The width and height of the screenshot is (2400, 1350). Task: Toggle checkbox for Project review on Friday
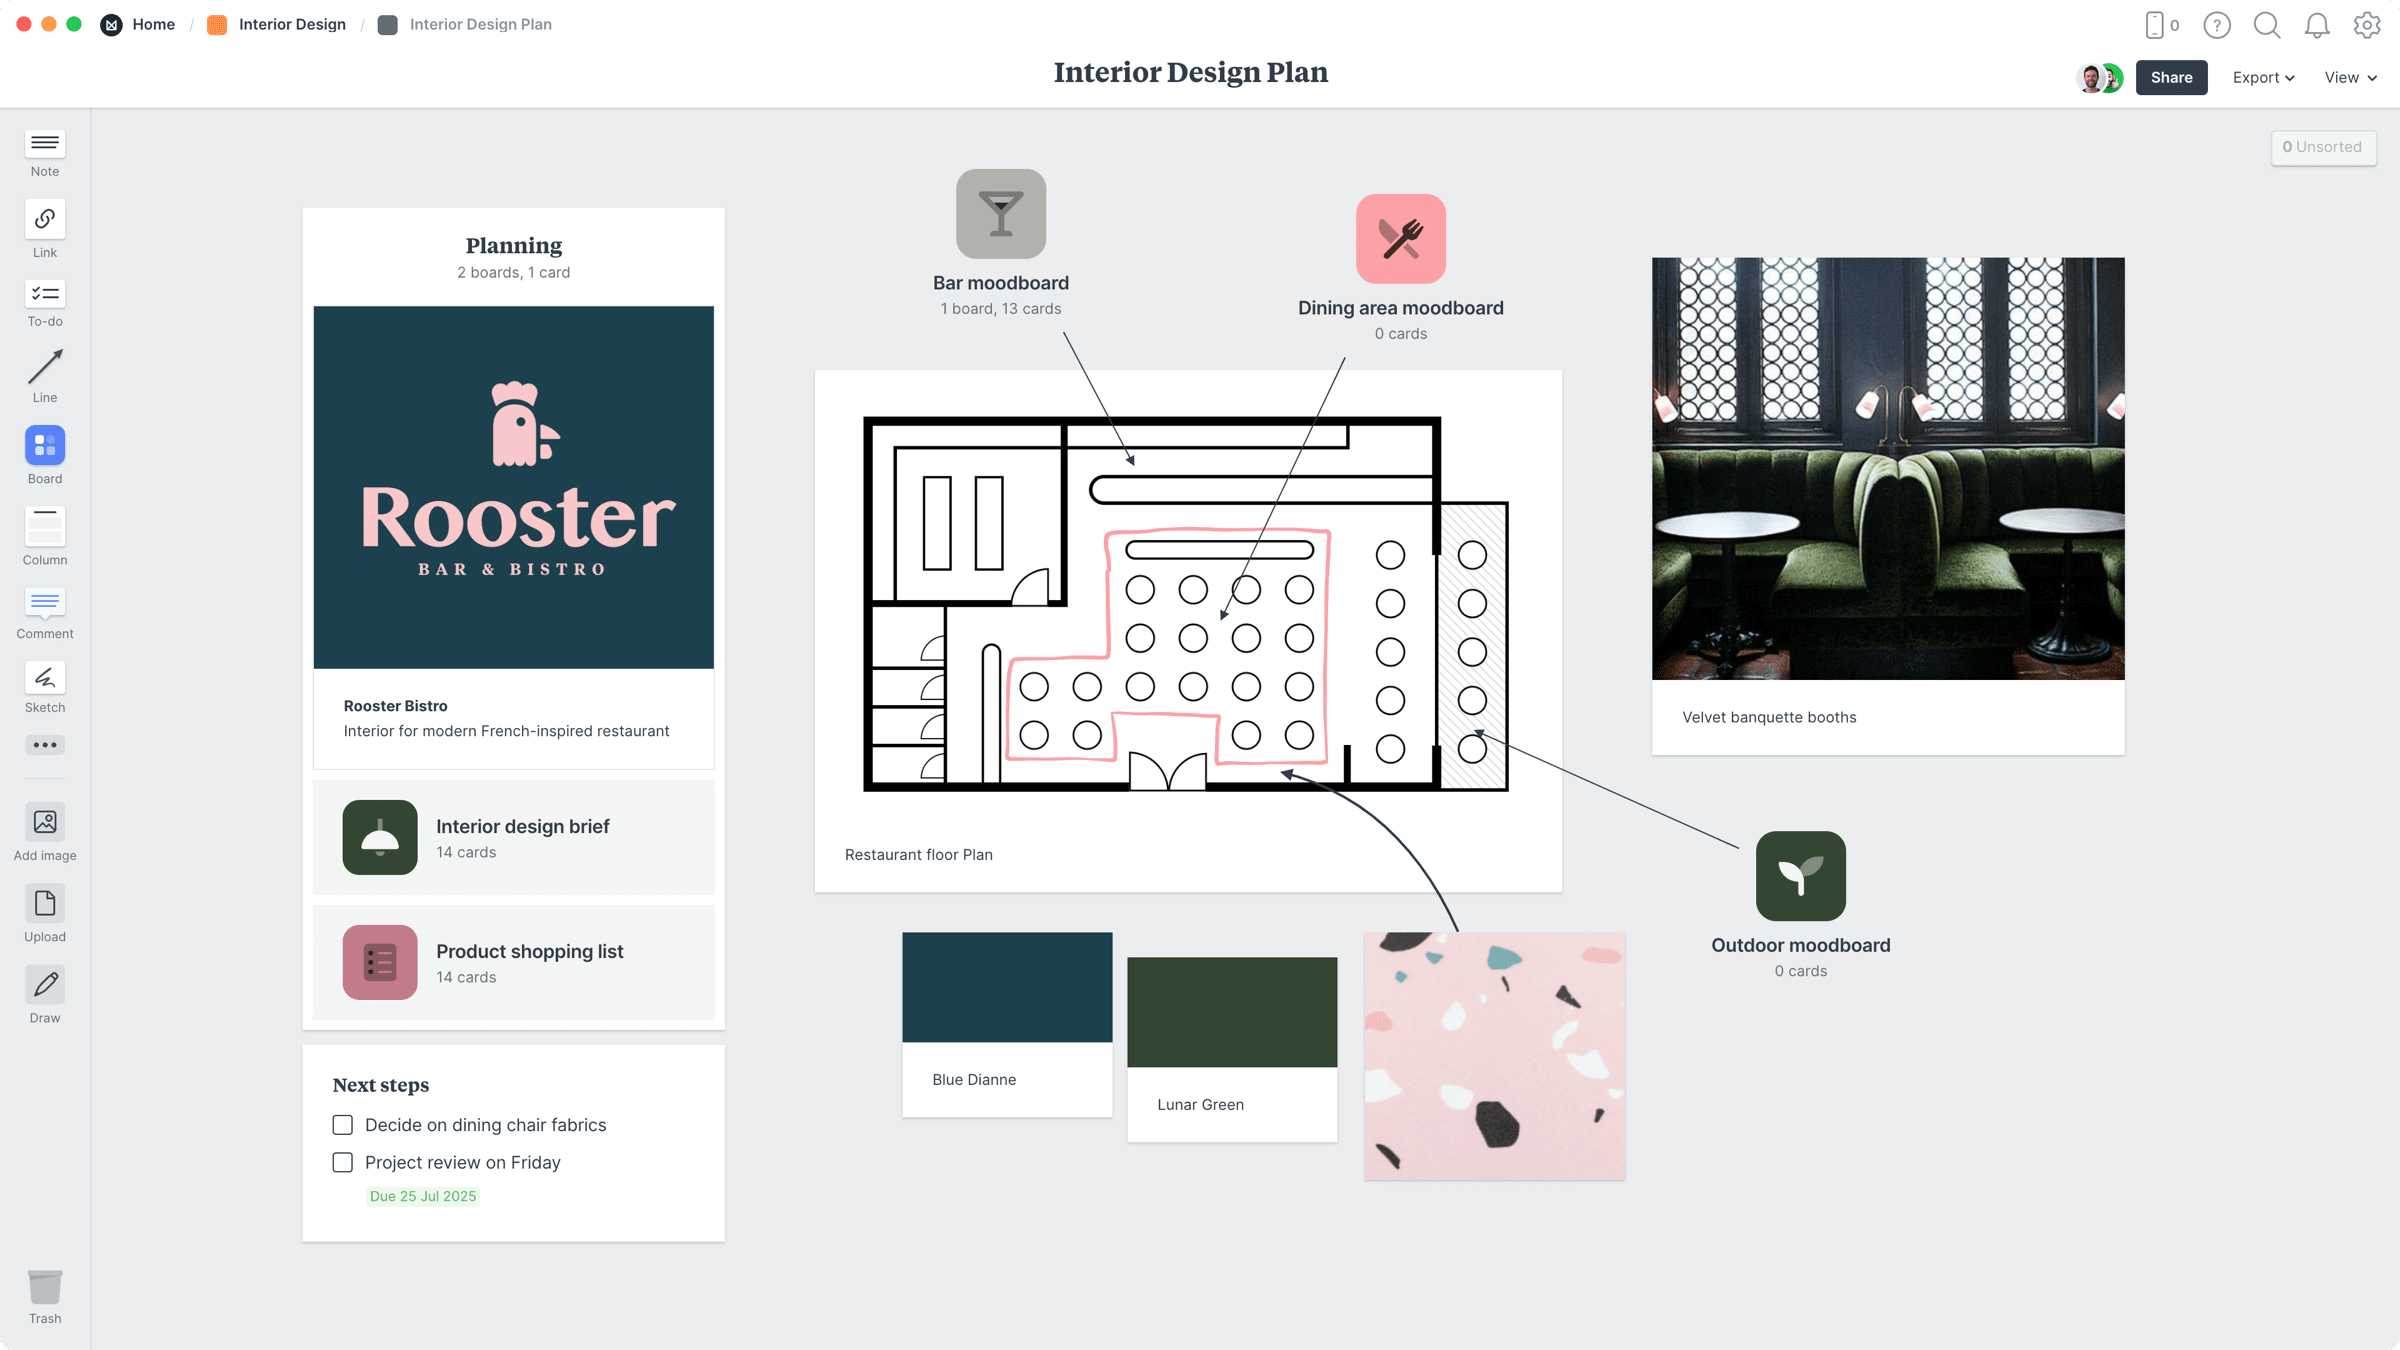tap(343, 1162)
